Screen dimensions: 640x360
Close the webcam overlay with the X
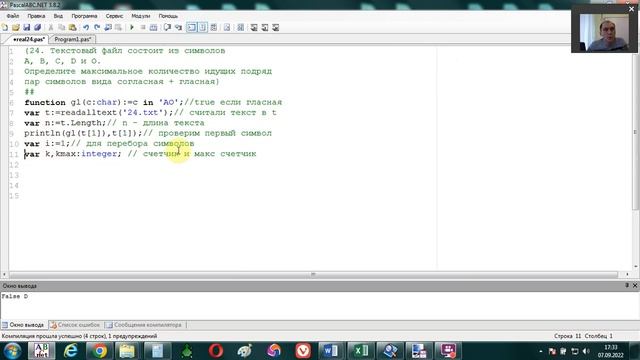(x=631, y=9)
